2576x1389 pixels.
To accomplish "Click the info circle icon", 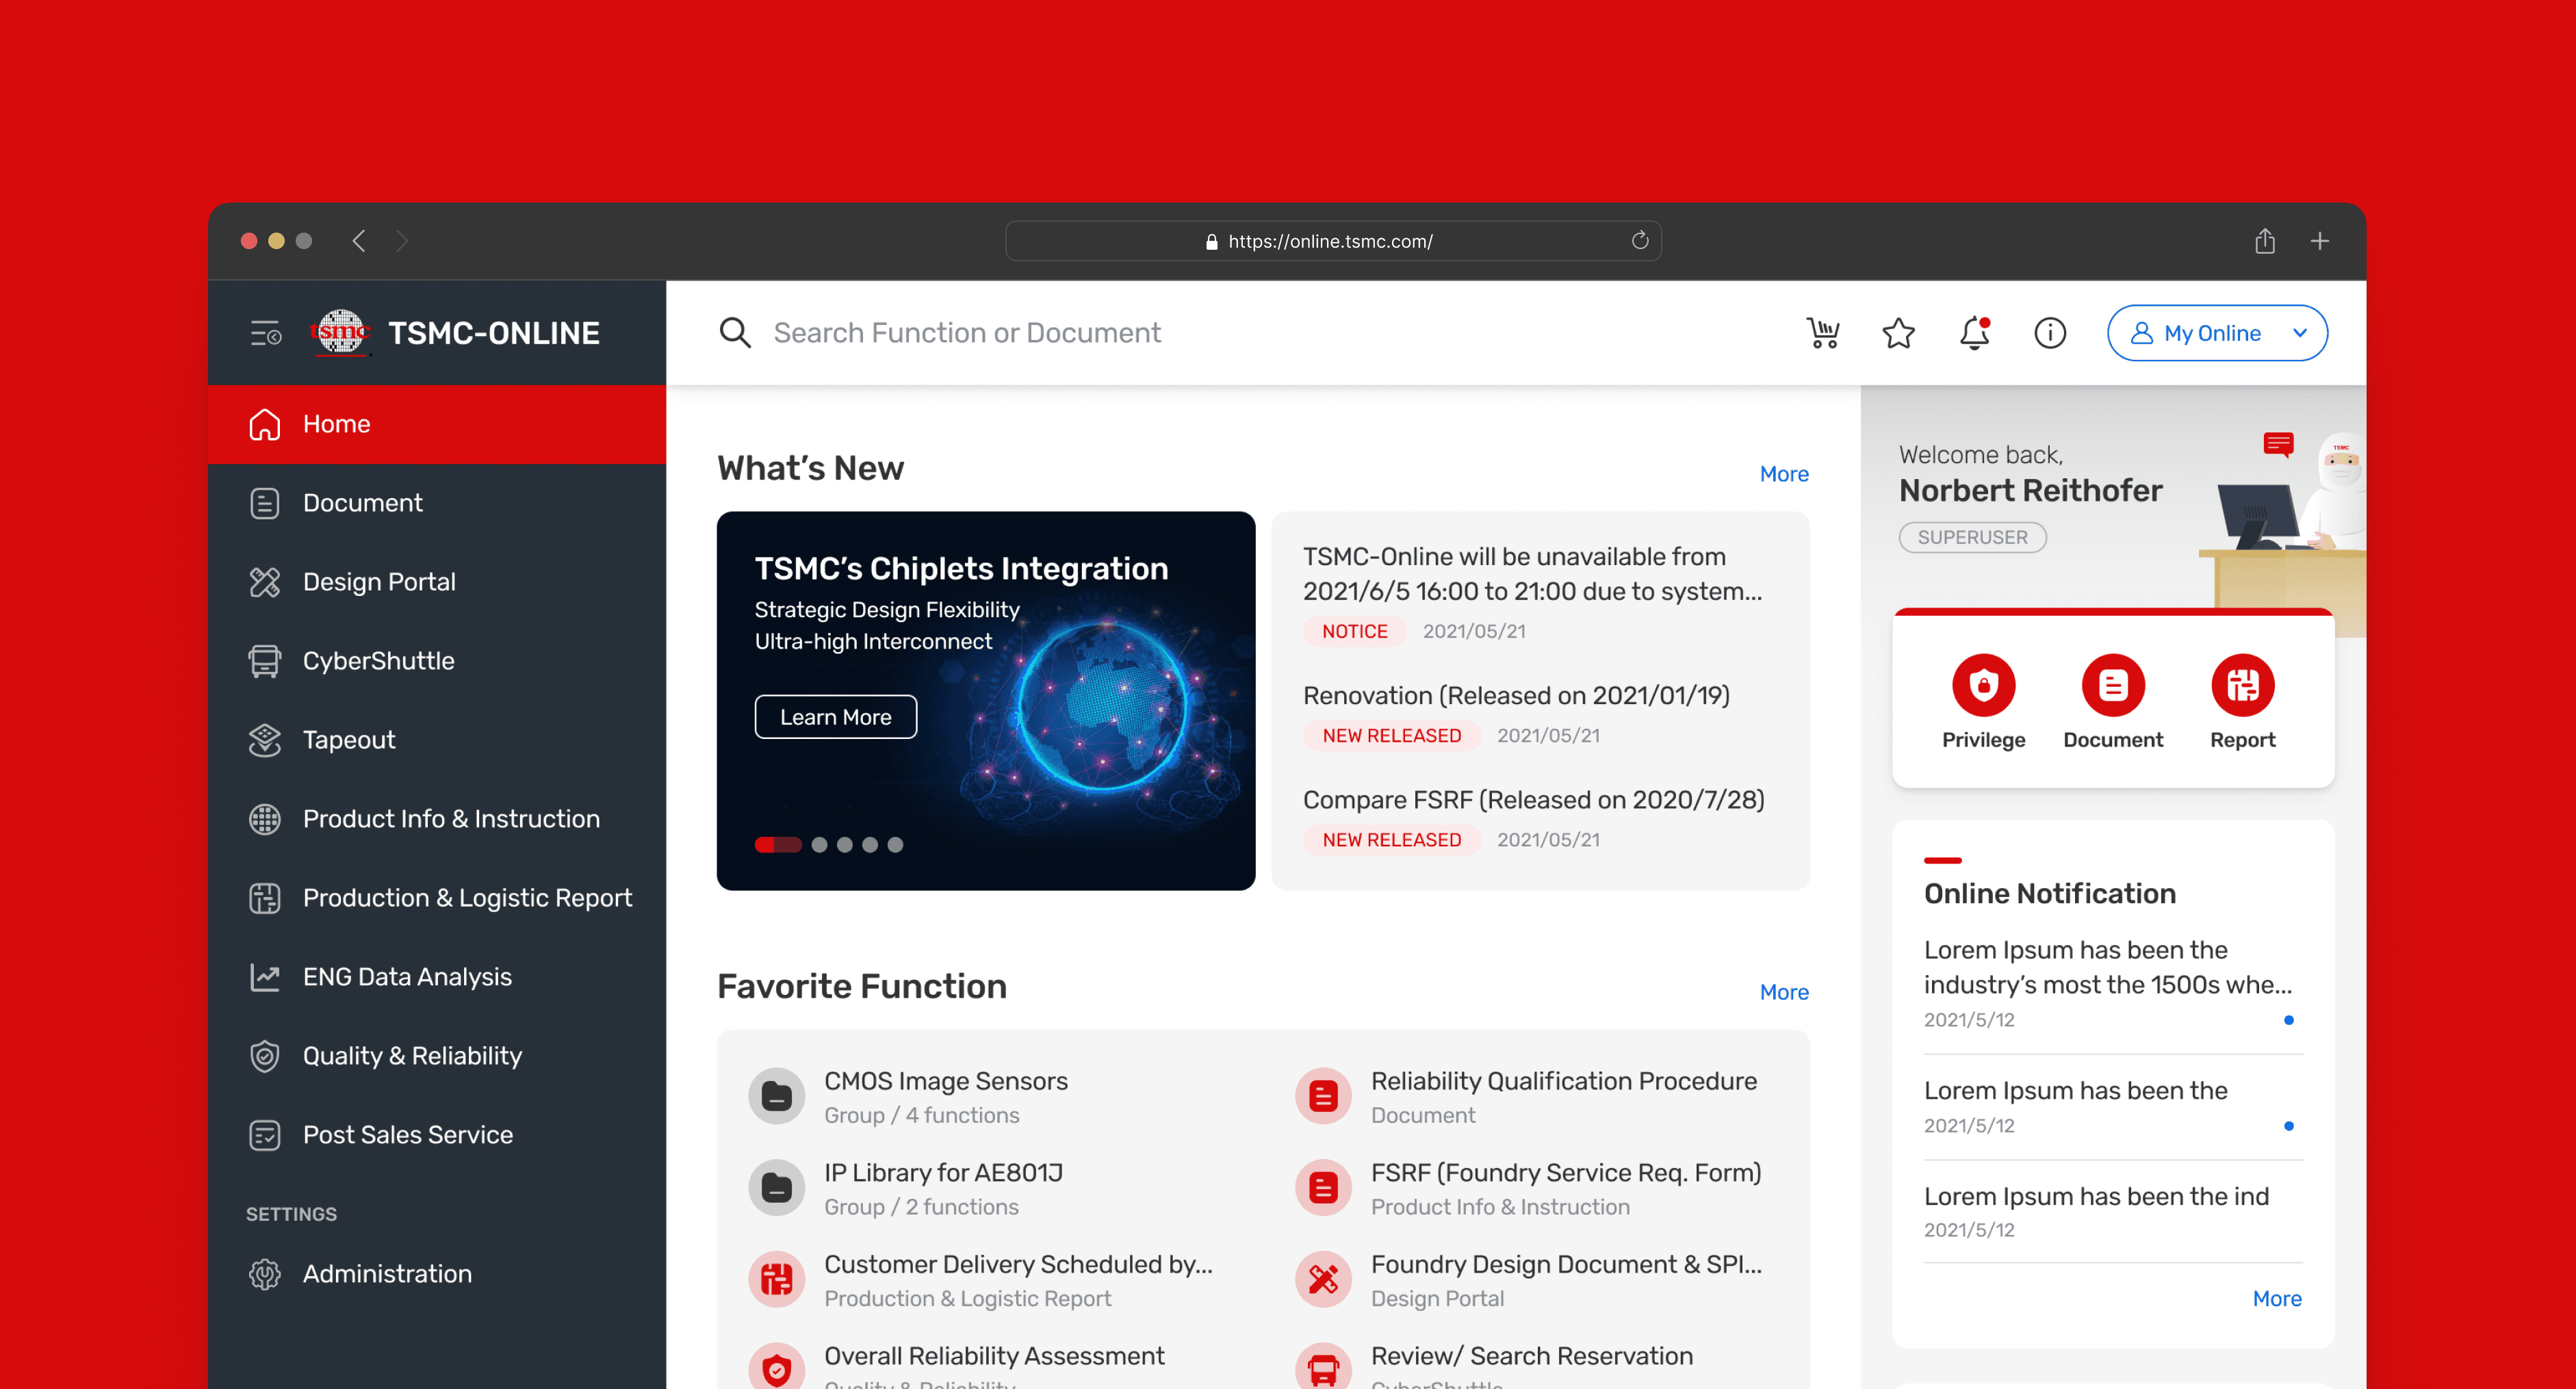I will pos(2050,333).
